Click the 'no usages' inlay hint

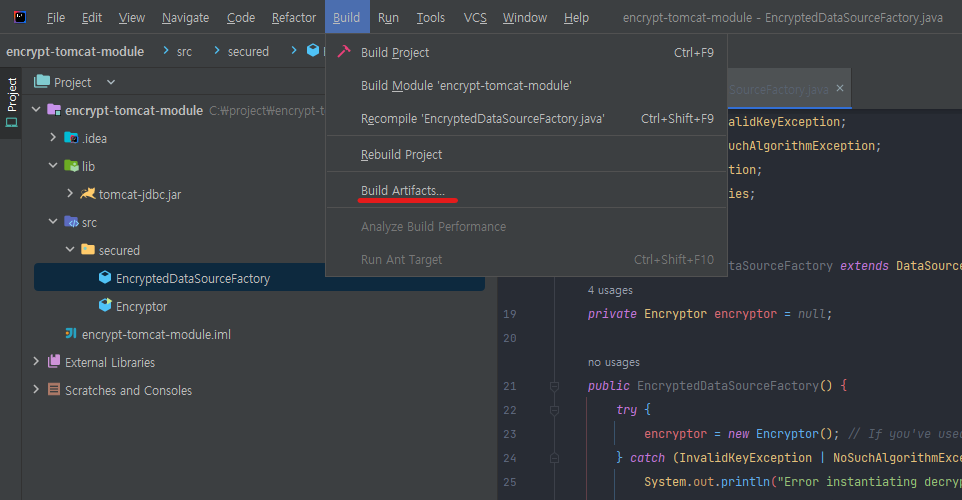click(614, 362)
